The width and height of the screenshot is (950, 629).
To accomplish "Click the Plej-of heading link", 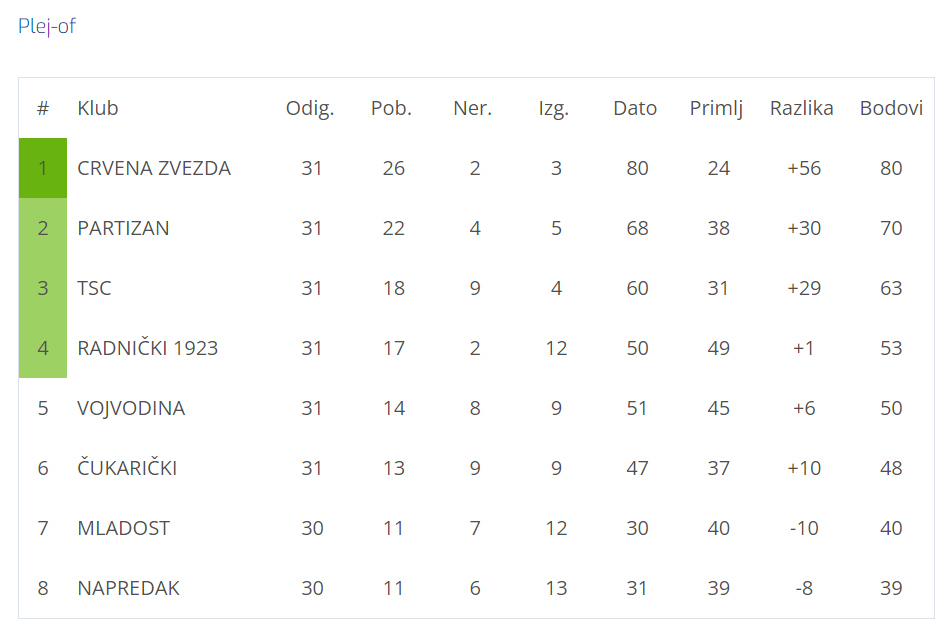I will [47, 26].
